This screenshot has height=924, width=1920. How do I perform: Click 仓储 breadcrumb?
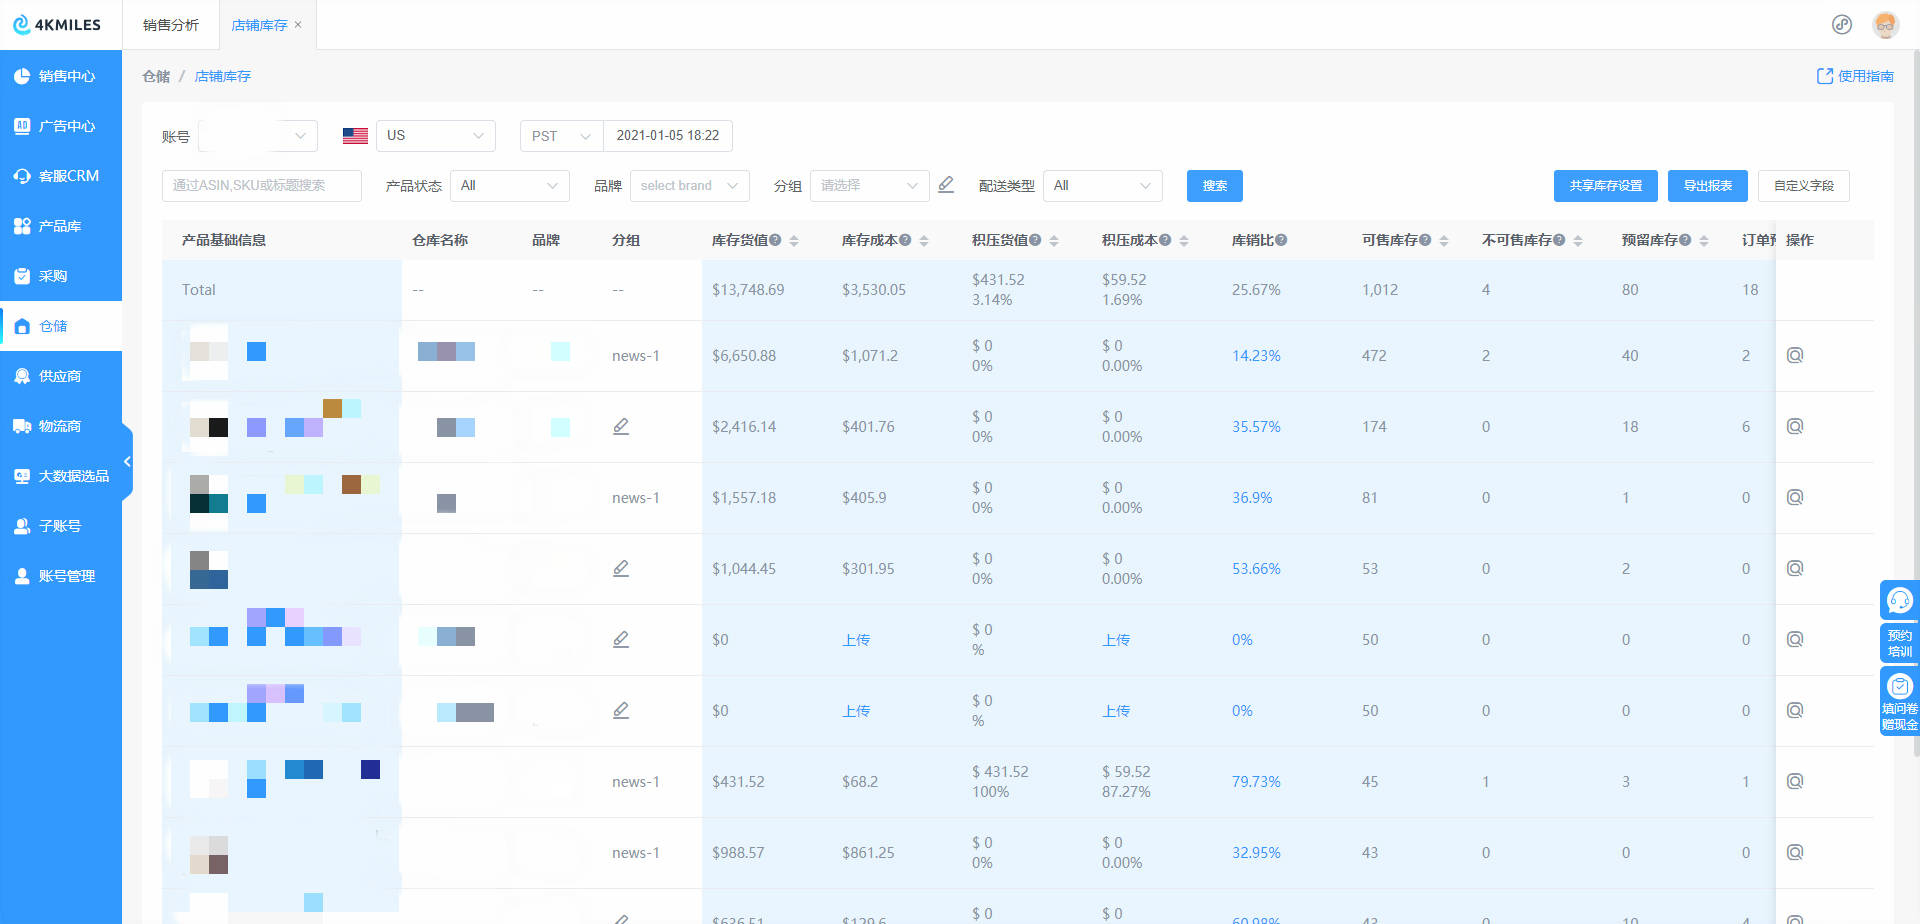[156, 76]
